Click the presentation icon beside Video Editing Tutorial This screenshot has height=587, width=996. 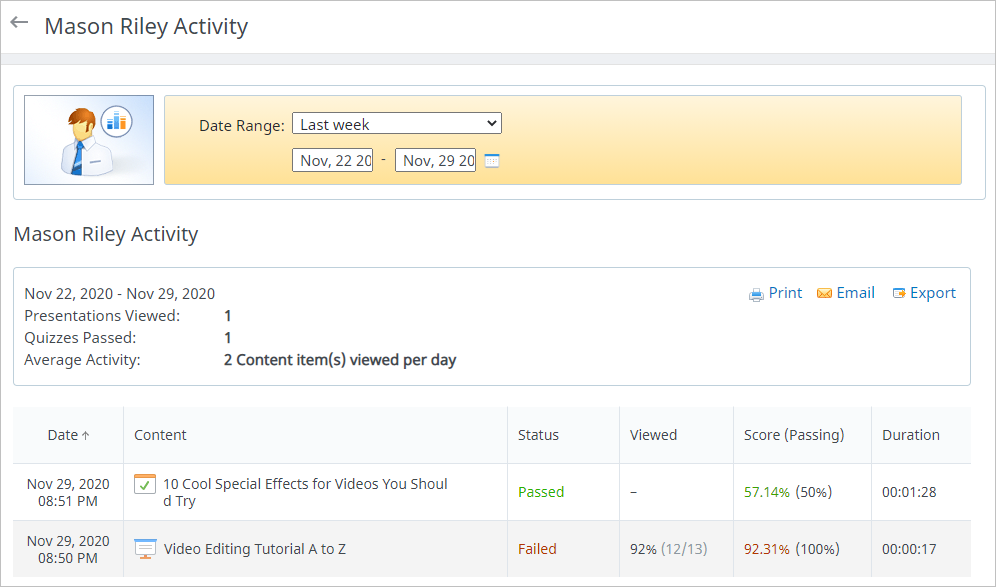pyautogui.click(x=145, y=548)
